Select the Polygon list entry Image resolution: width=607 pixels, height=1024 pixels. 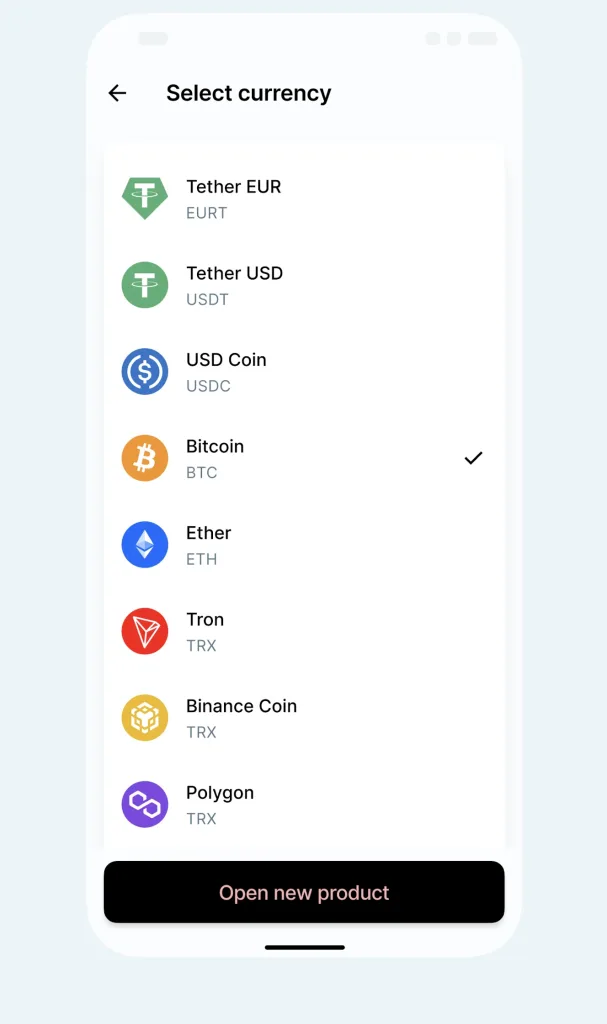220,793
